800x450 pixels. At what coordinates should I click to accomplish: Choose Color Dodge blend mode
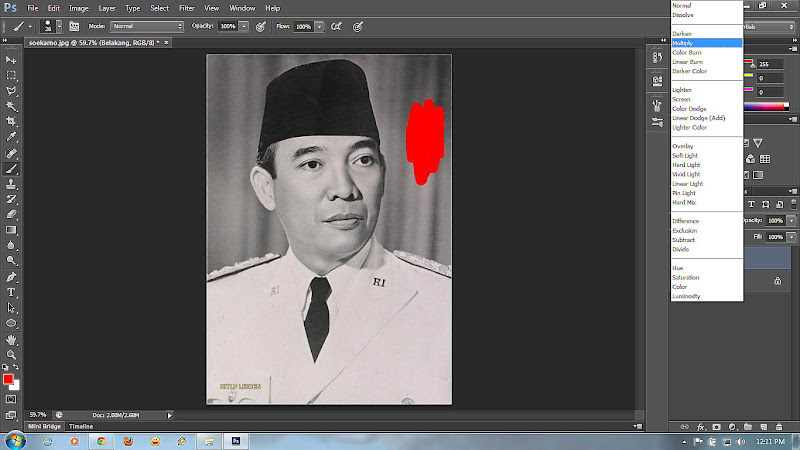point(707,109)
